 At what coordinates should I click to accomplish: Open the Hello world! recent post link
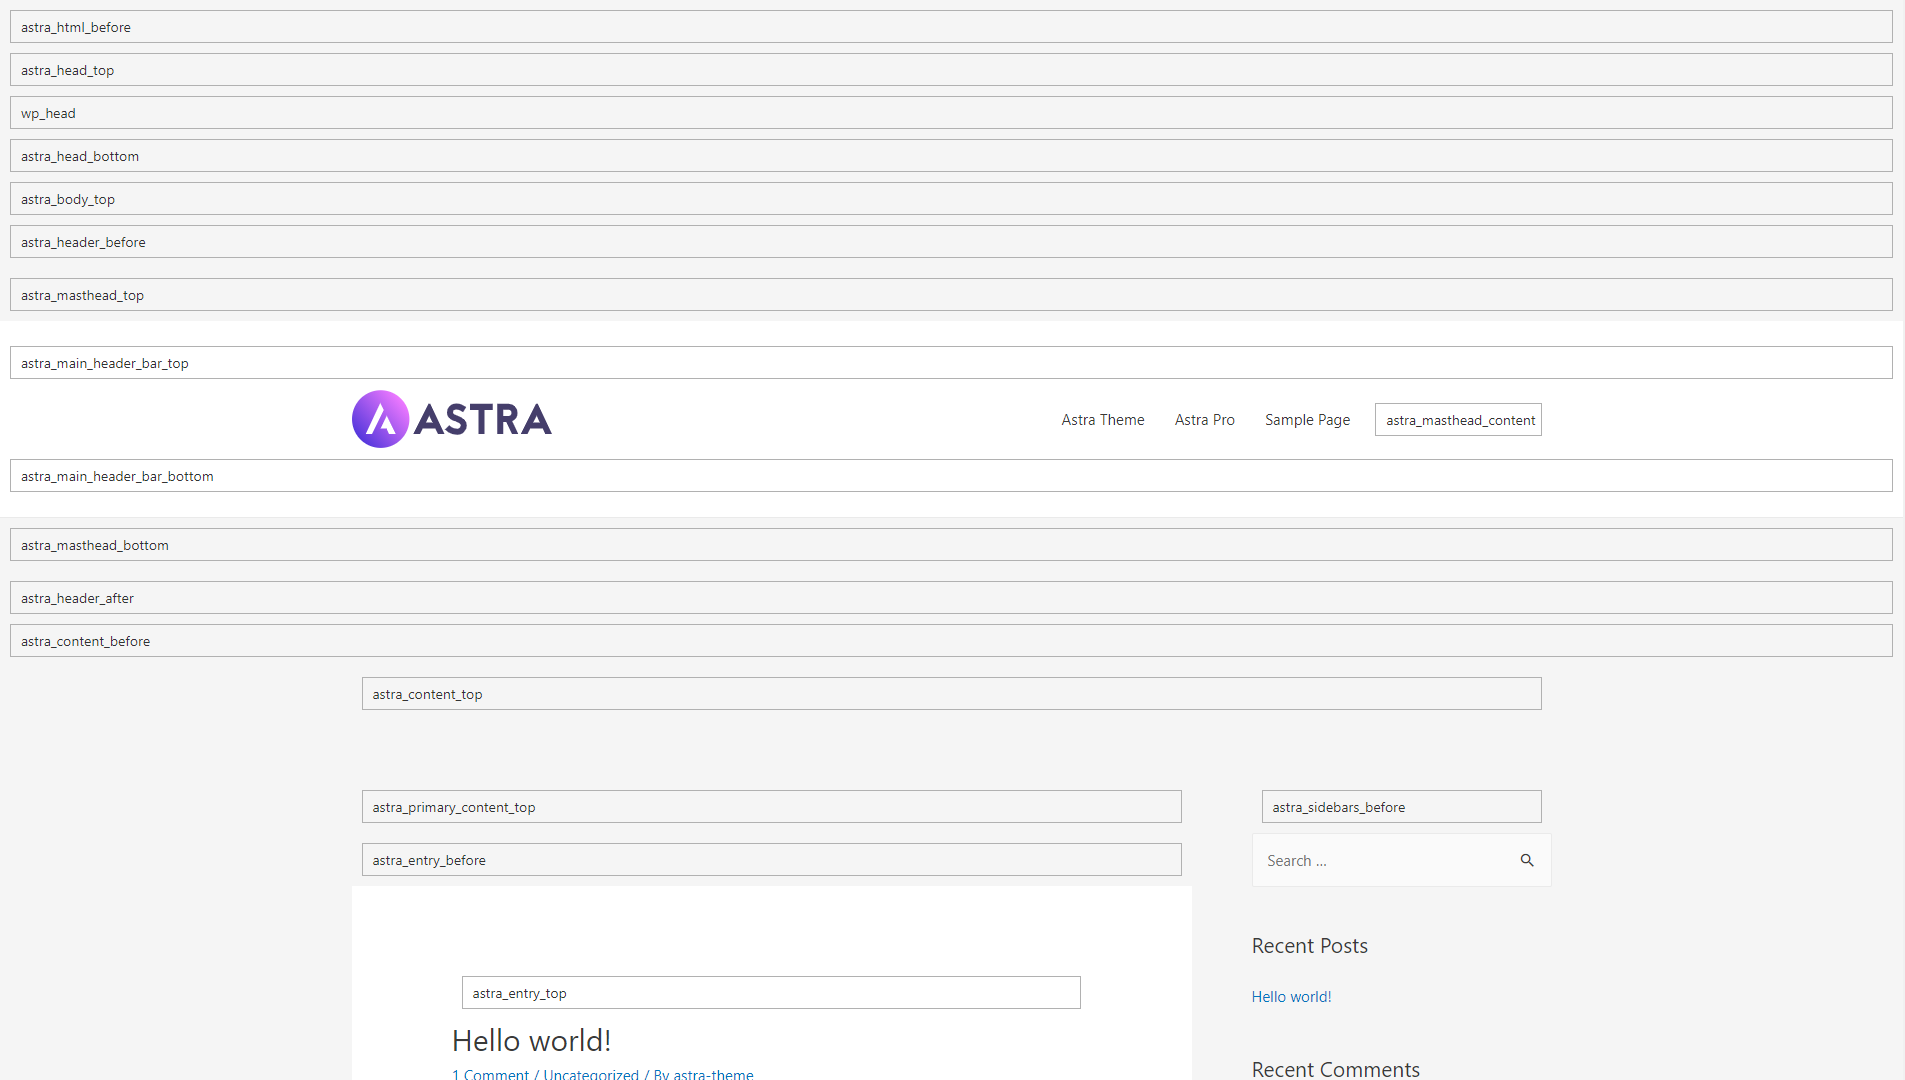click(1292, 997)
